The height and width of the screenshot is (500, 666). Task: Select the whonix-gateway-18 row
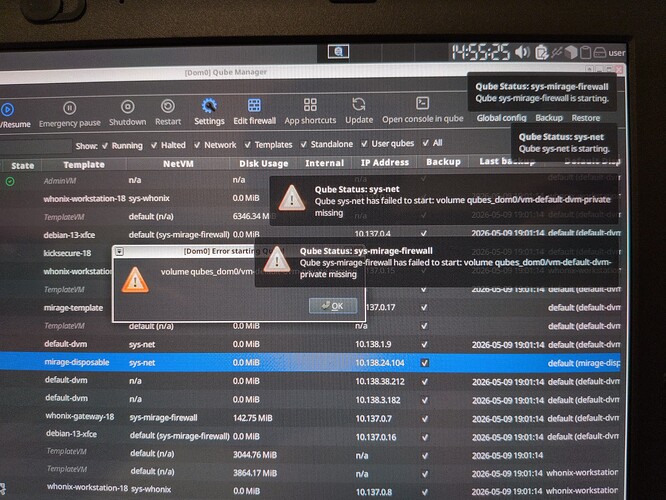point(310,418)
